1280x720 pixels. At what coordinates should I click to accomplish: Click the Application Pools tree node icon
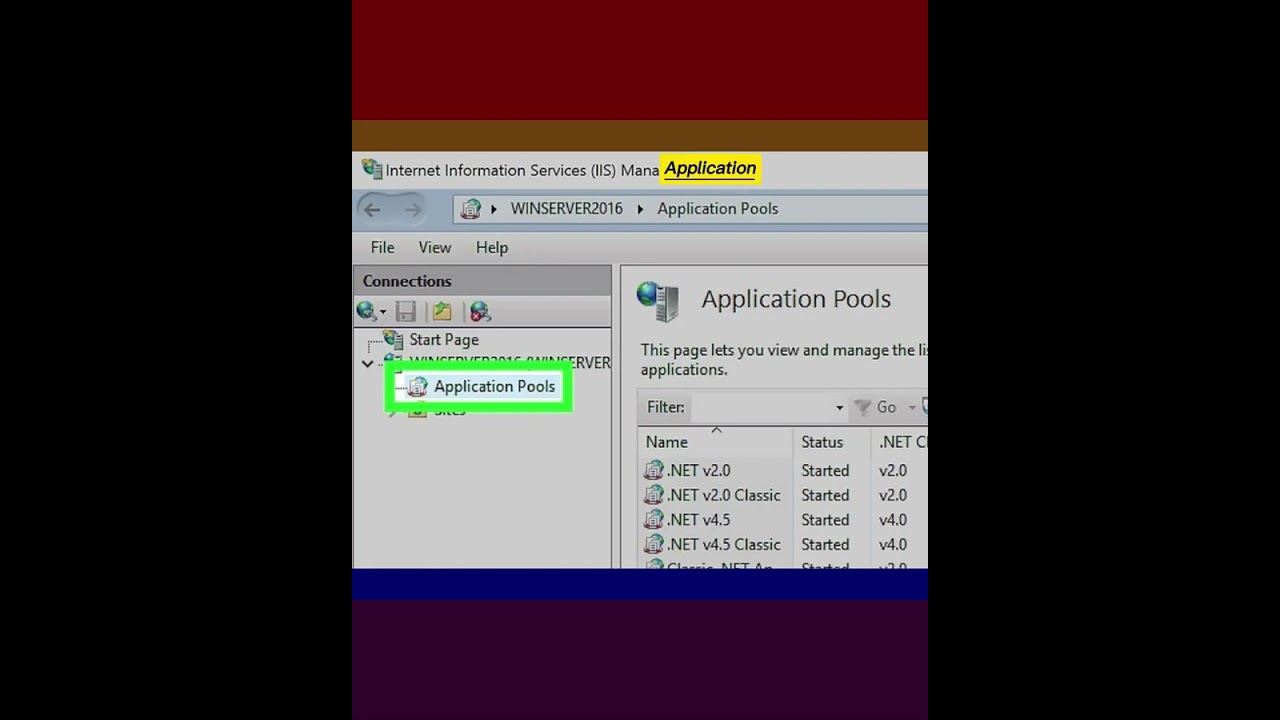417,387
